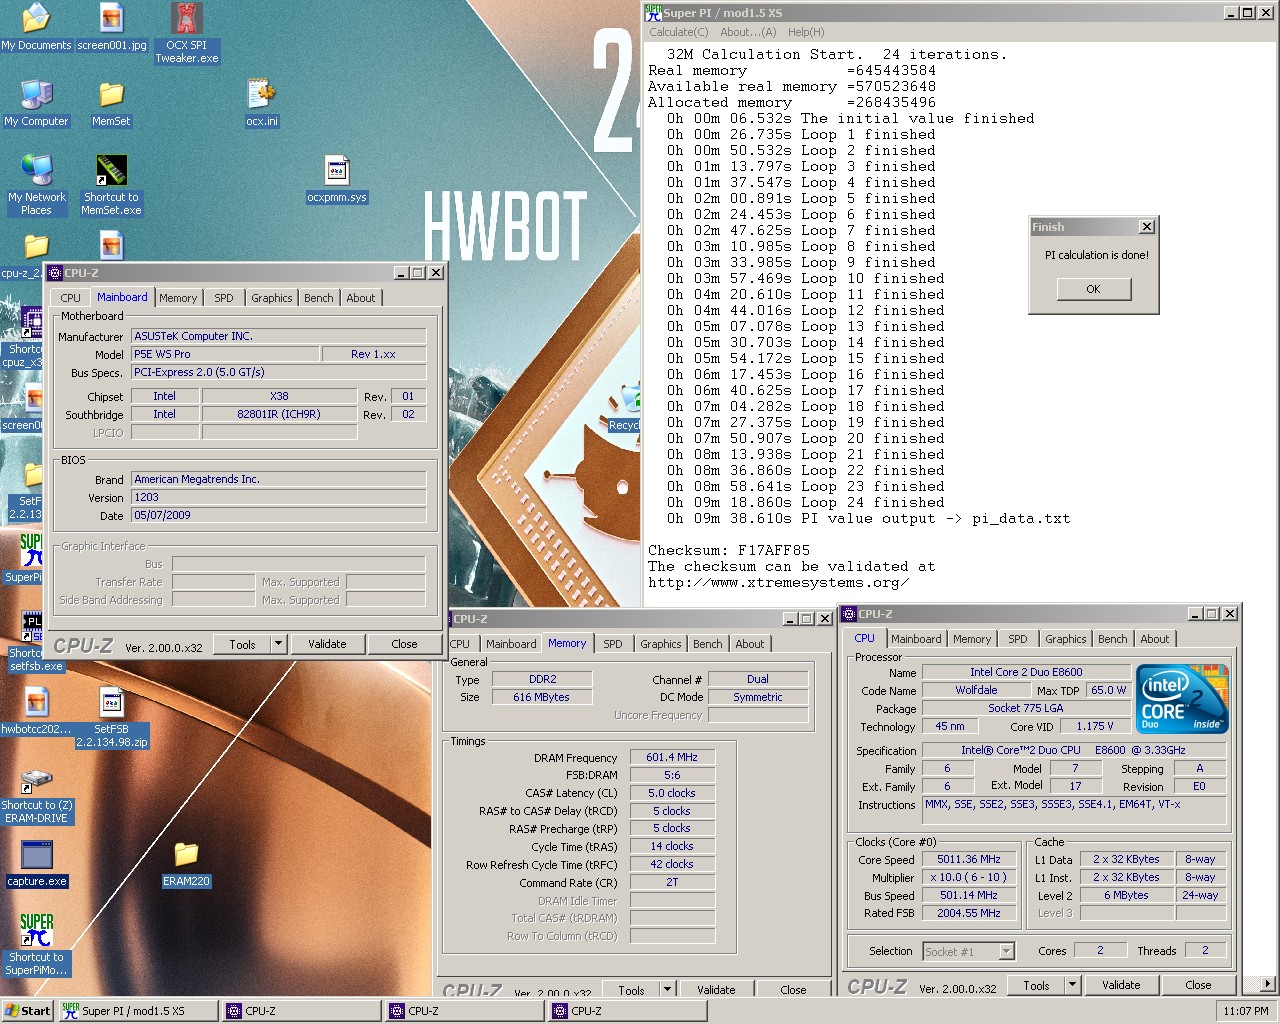Click Close in Mainboard CPU-Z window
Image resolution: width=1280 pixels, height=1024 pixels.
(404, 644)
